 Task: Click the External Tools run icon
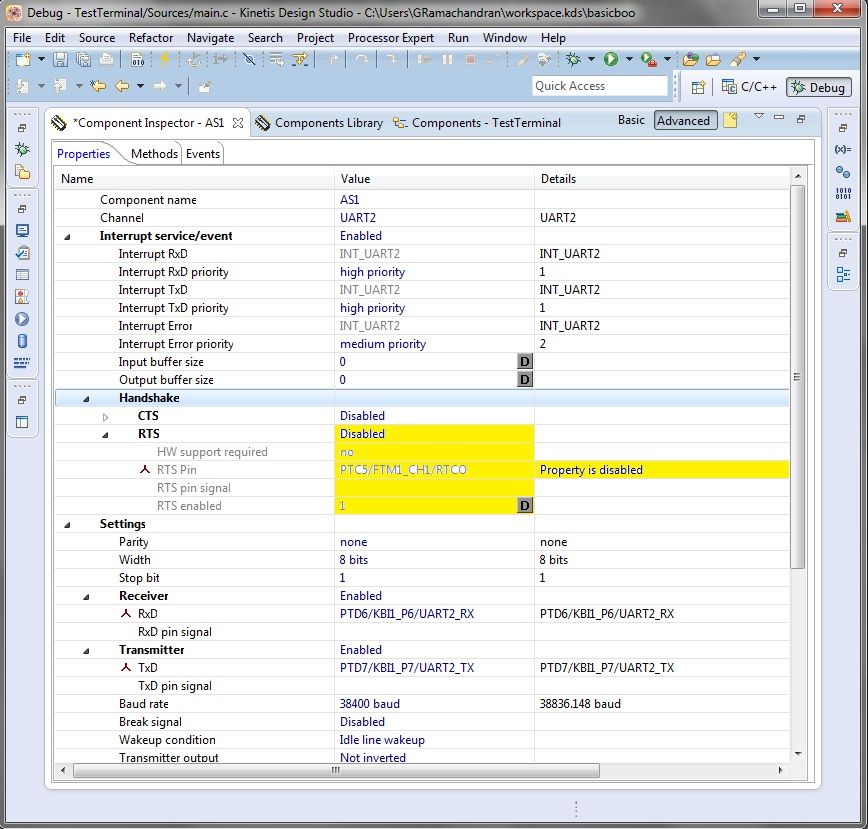[648, 59]
